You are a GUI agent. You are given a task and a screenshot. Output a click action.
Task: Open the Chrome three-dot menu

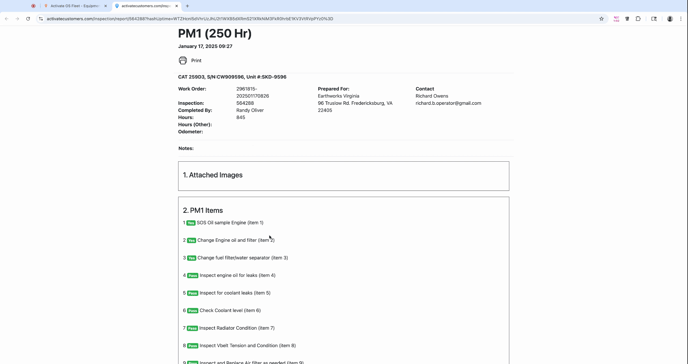pos(681,19)
